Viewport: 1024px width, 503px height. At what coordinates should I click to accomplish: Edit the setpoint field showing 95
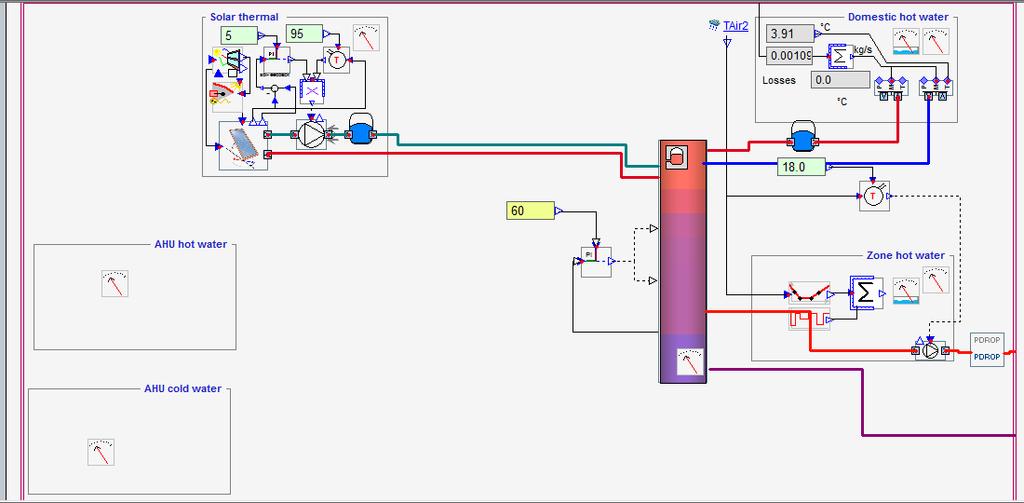coord(304,34)
